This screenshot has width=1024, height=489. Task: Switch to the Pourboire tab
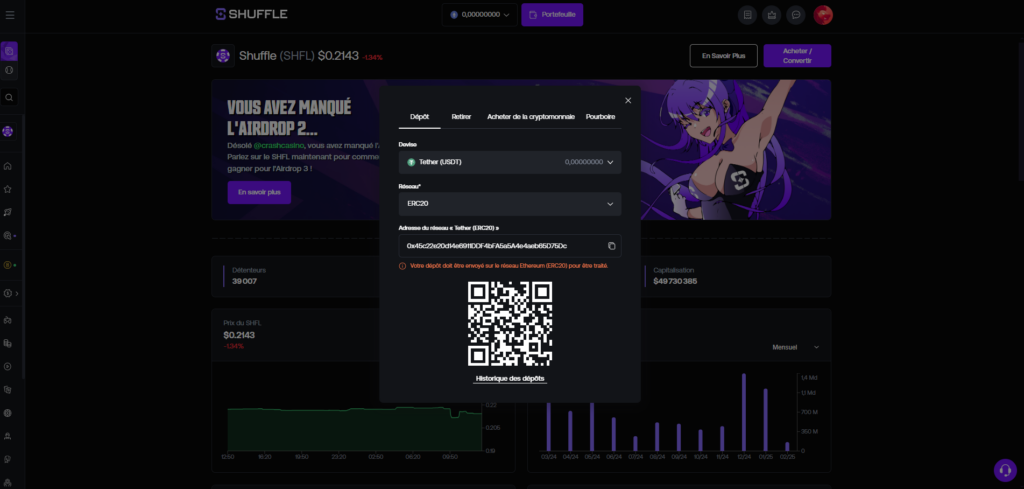pos(600,117)
